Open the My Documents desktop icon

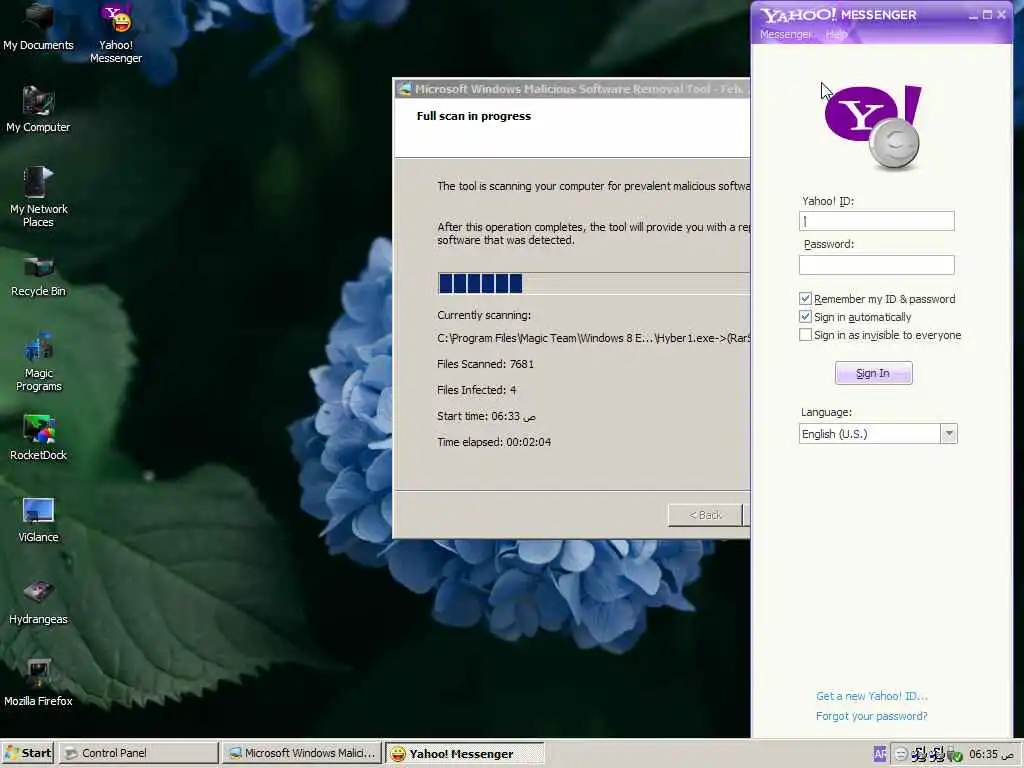point(38,27)
